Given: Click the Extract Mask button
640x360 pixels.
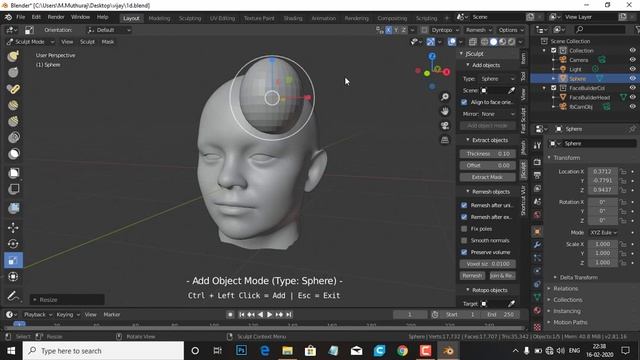Looking at the screenshot, I should click(487, 177).
